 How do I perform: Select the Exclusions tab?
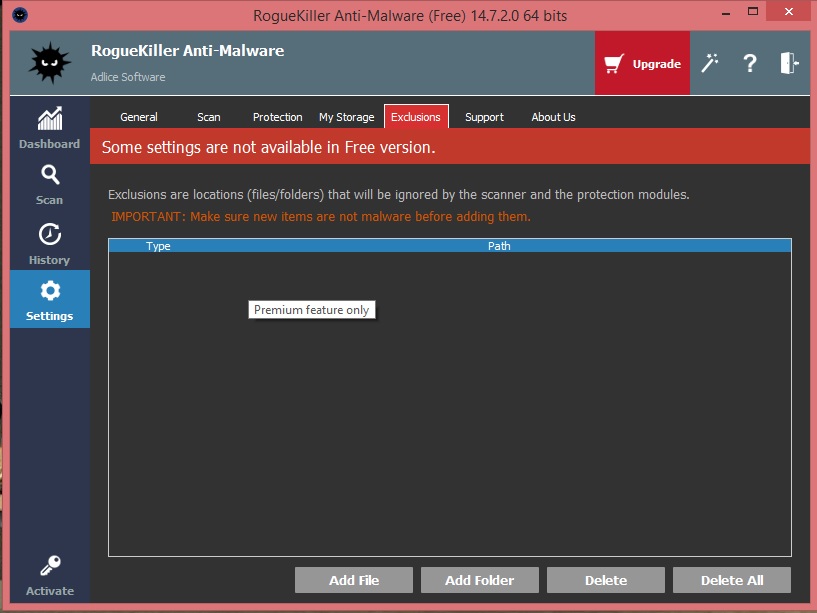(x=416, y=117)
